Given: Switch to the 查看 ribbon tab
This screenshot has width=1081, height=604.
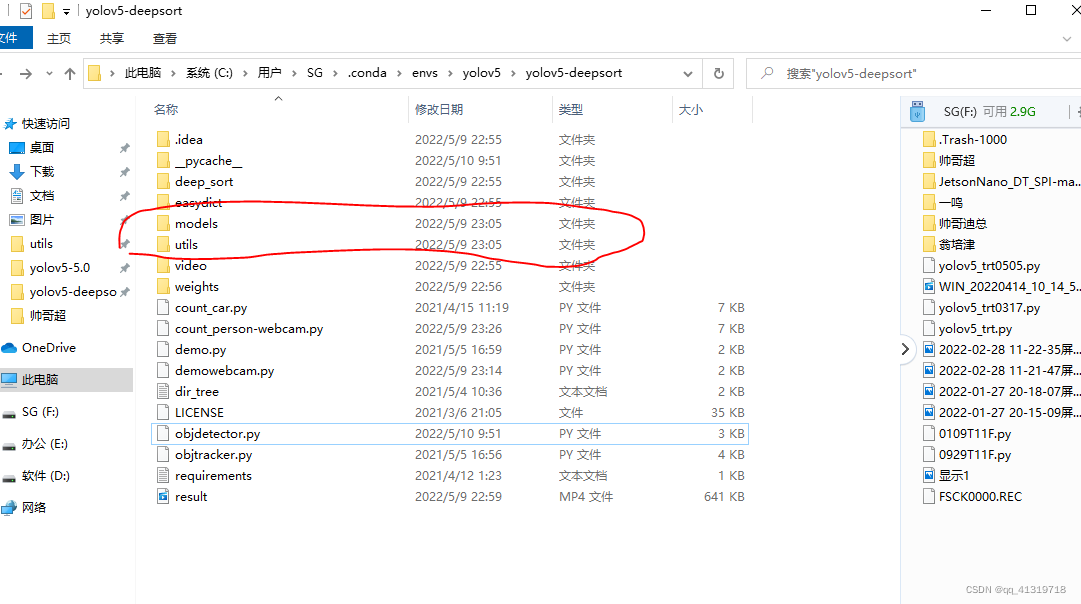Looking at the screenshot, I should click(164, 38).
